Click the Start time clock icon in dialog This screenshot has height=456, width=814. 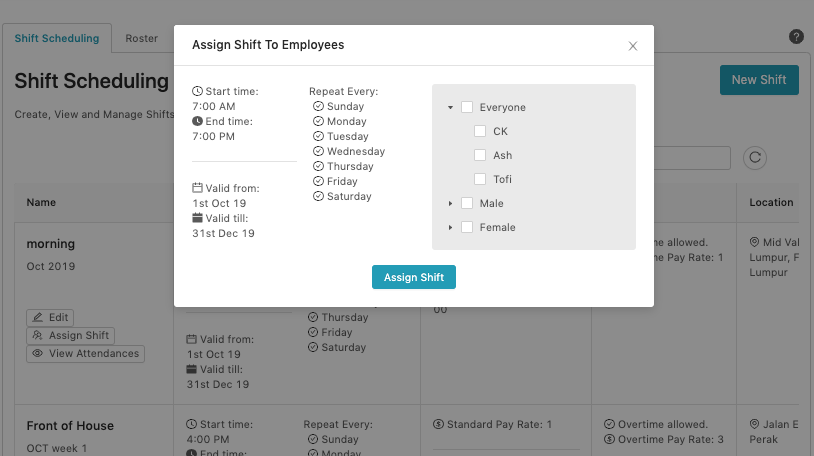coord(197,91)
